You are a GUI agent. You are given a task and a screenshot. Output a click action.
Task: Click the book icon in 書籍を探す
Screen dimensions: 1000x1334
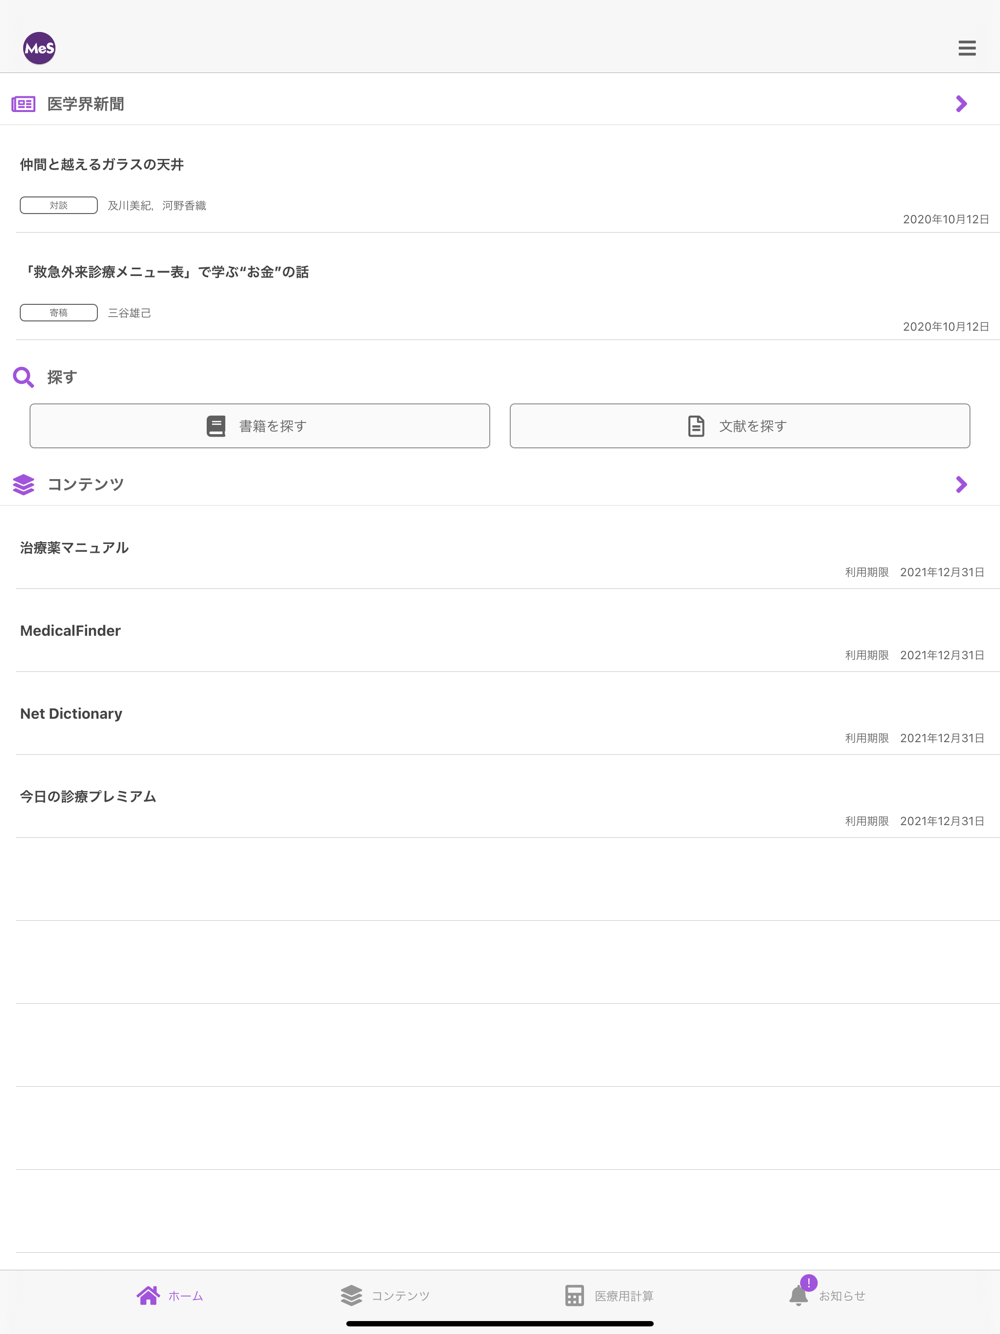click(x=216, y=426)
